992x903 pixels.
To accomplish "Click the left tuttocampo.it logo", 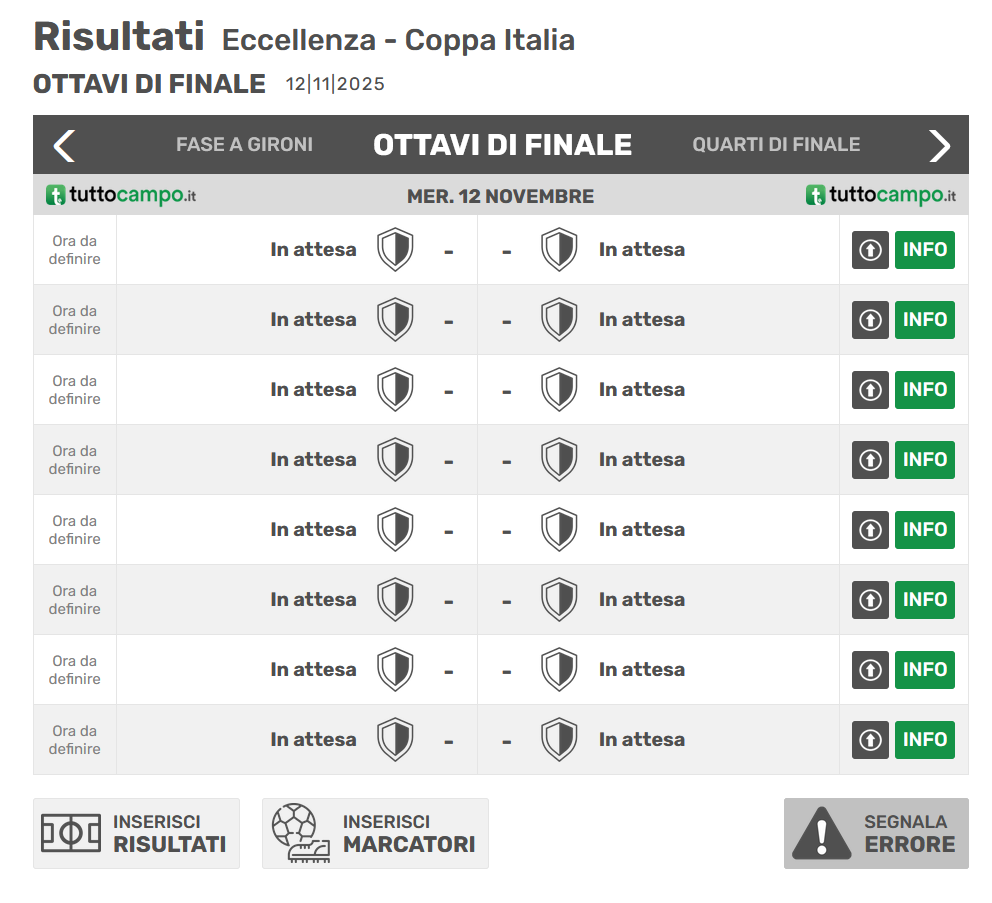I will click(x=121, y=195).
